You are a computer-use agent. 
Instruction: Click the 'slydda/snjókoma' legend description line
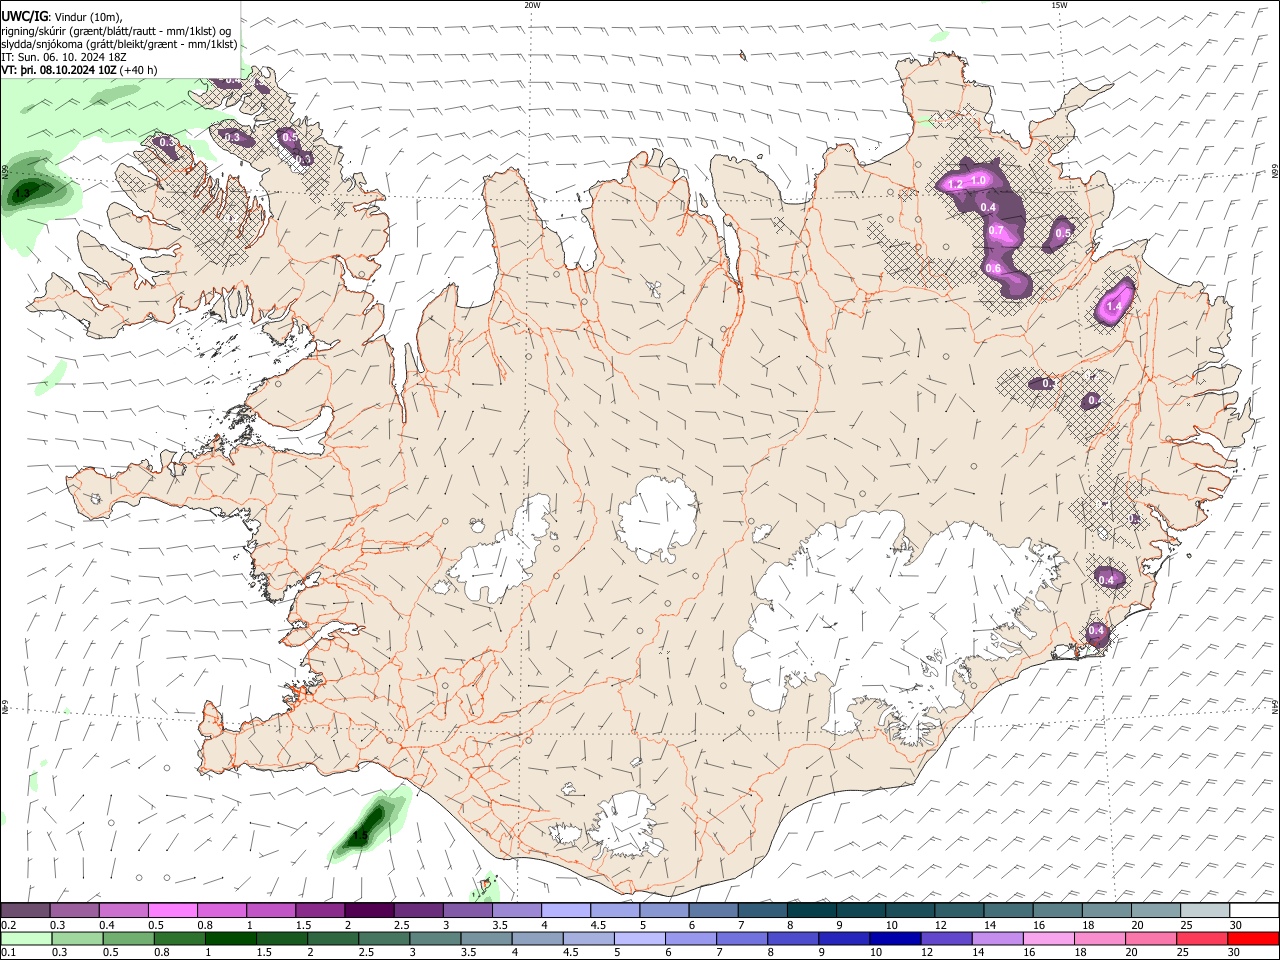(119, 44)
